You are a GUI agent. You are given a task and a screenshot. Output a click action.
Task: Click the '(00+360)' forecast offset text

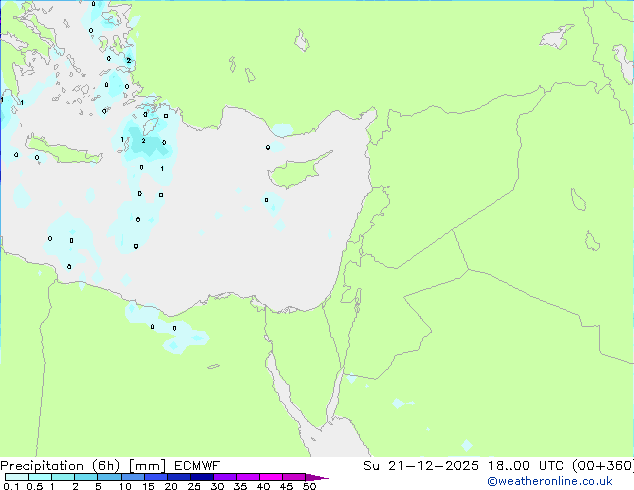602,466
